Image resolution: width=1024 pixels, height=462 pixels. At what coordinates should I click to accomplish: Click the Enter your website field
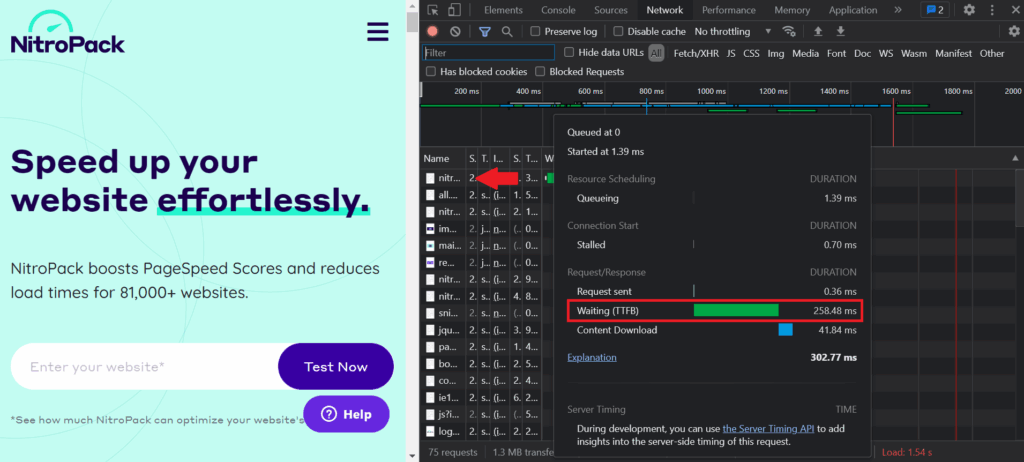tap(144, 367)
